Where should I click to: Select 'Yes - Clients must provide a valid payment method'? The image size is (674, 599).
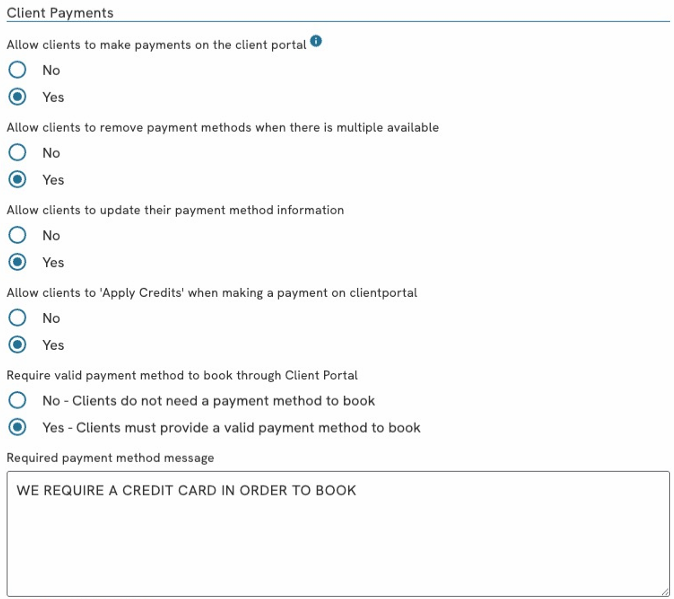[x=16, y=428]
